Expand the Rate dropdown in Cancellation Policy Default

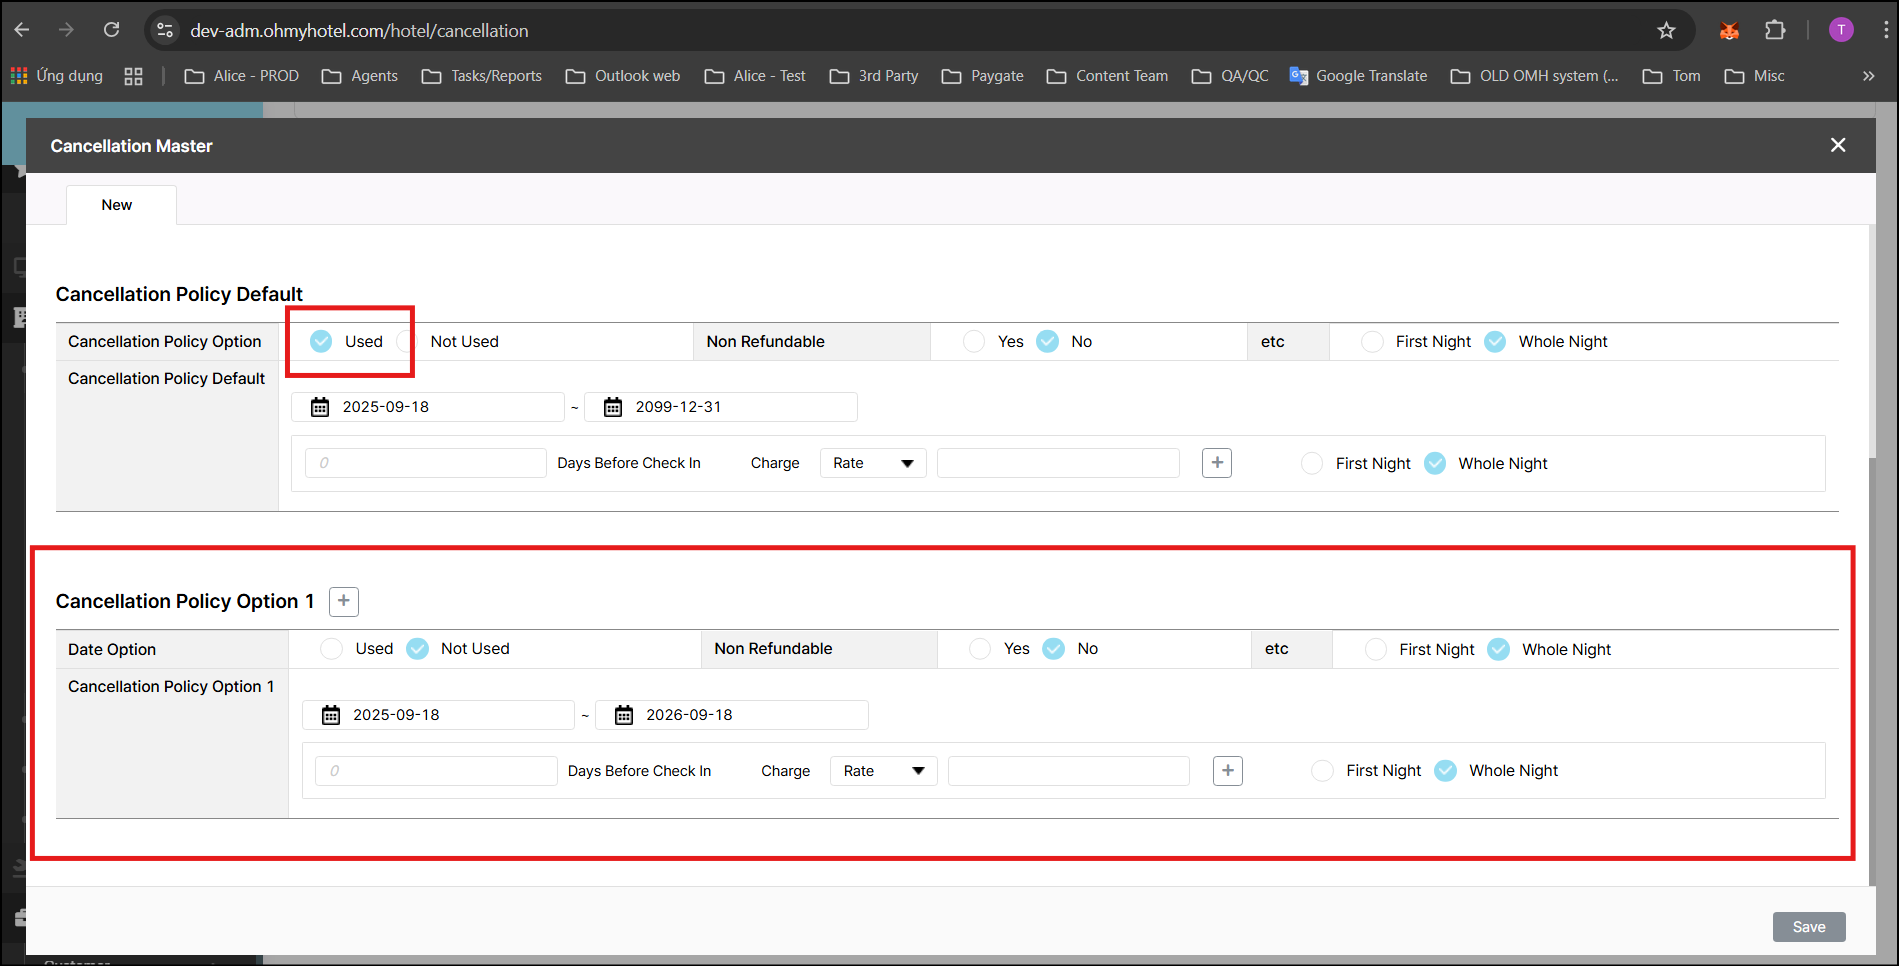(872, 463)
